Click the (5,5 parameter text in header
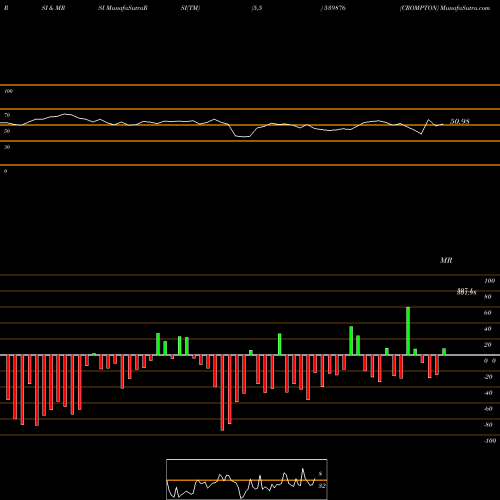Viewport: 500px width, 500px height. [257, 8]
